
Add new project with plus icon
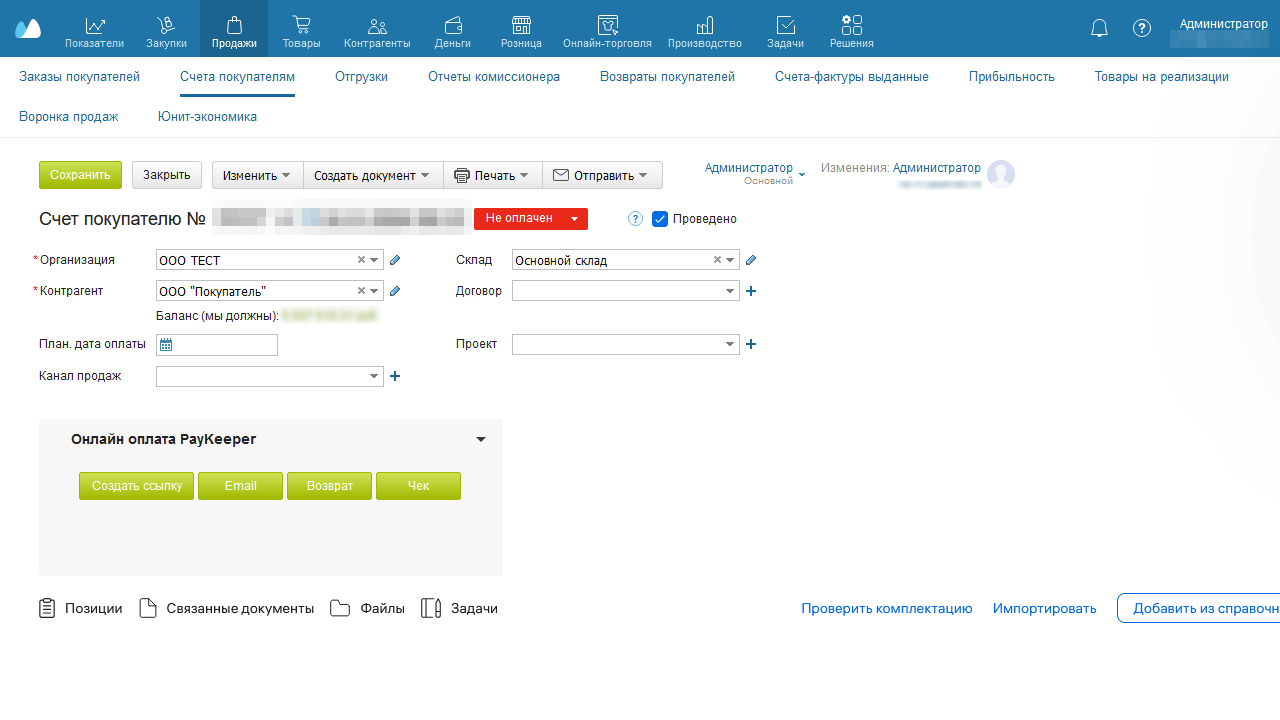point(751,344)
